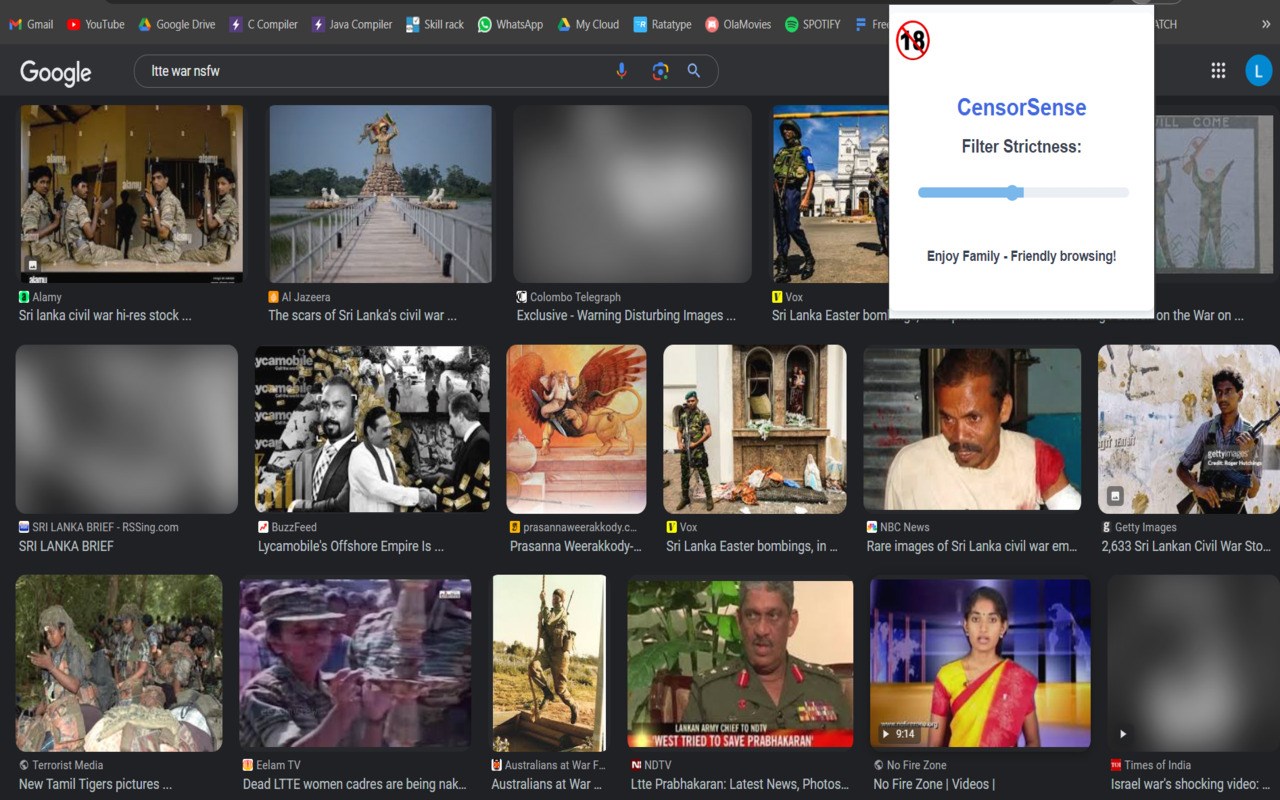
Task: Open the BuzzFeed Lycamobile collage image
Action: click(x=372, y=429)
